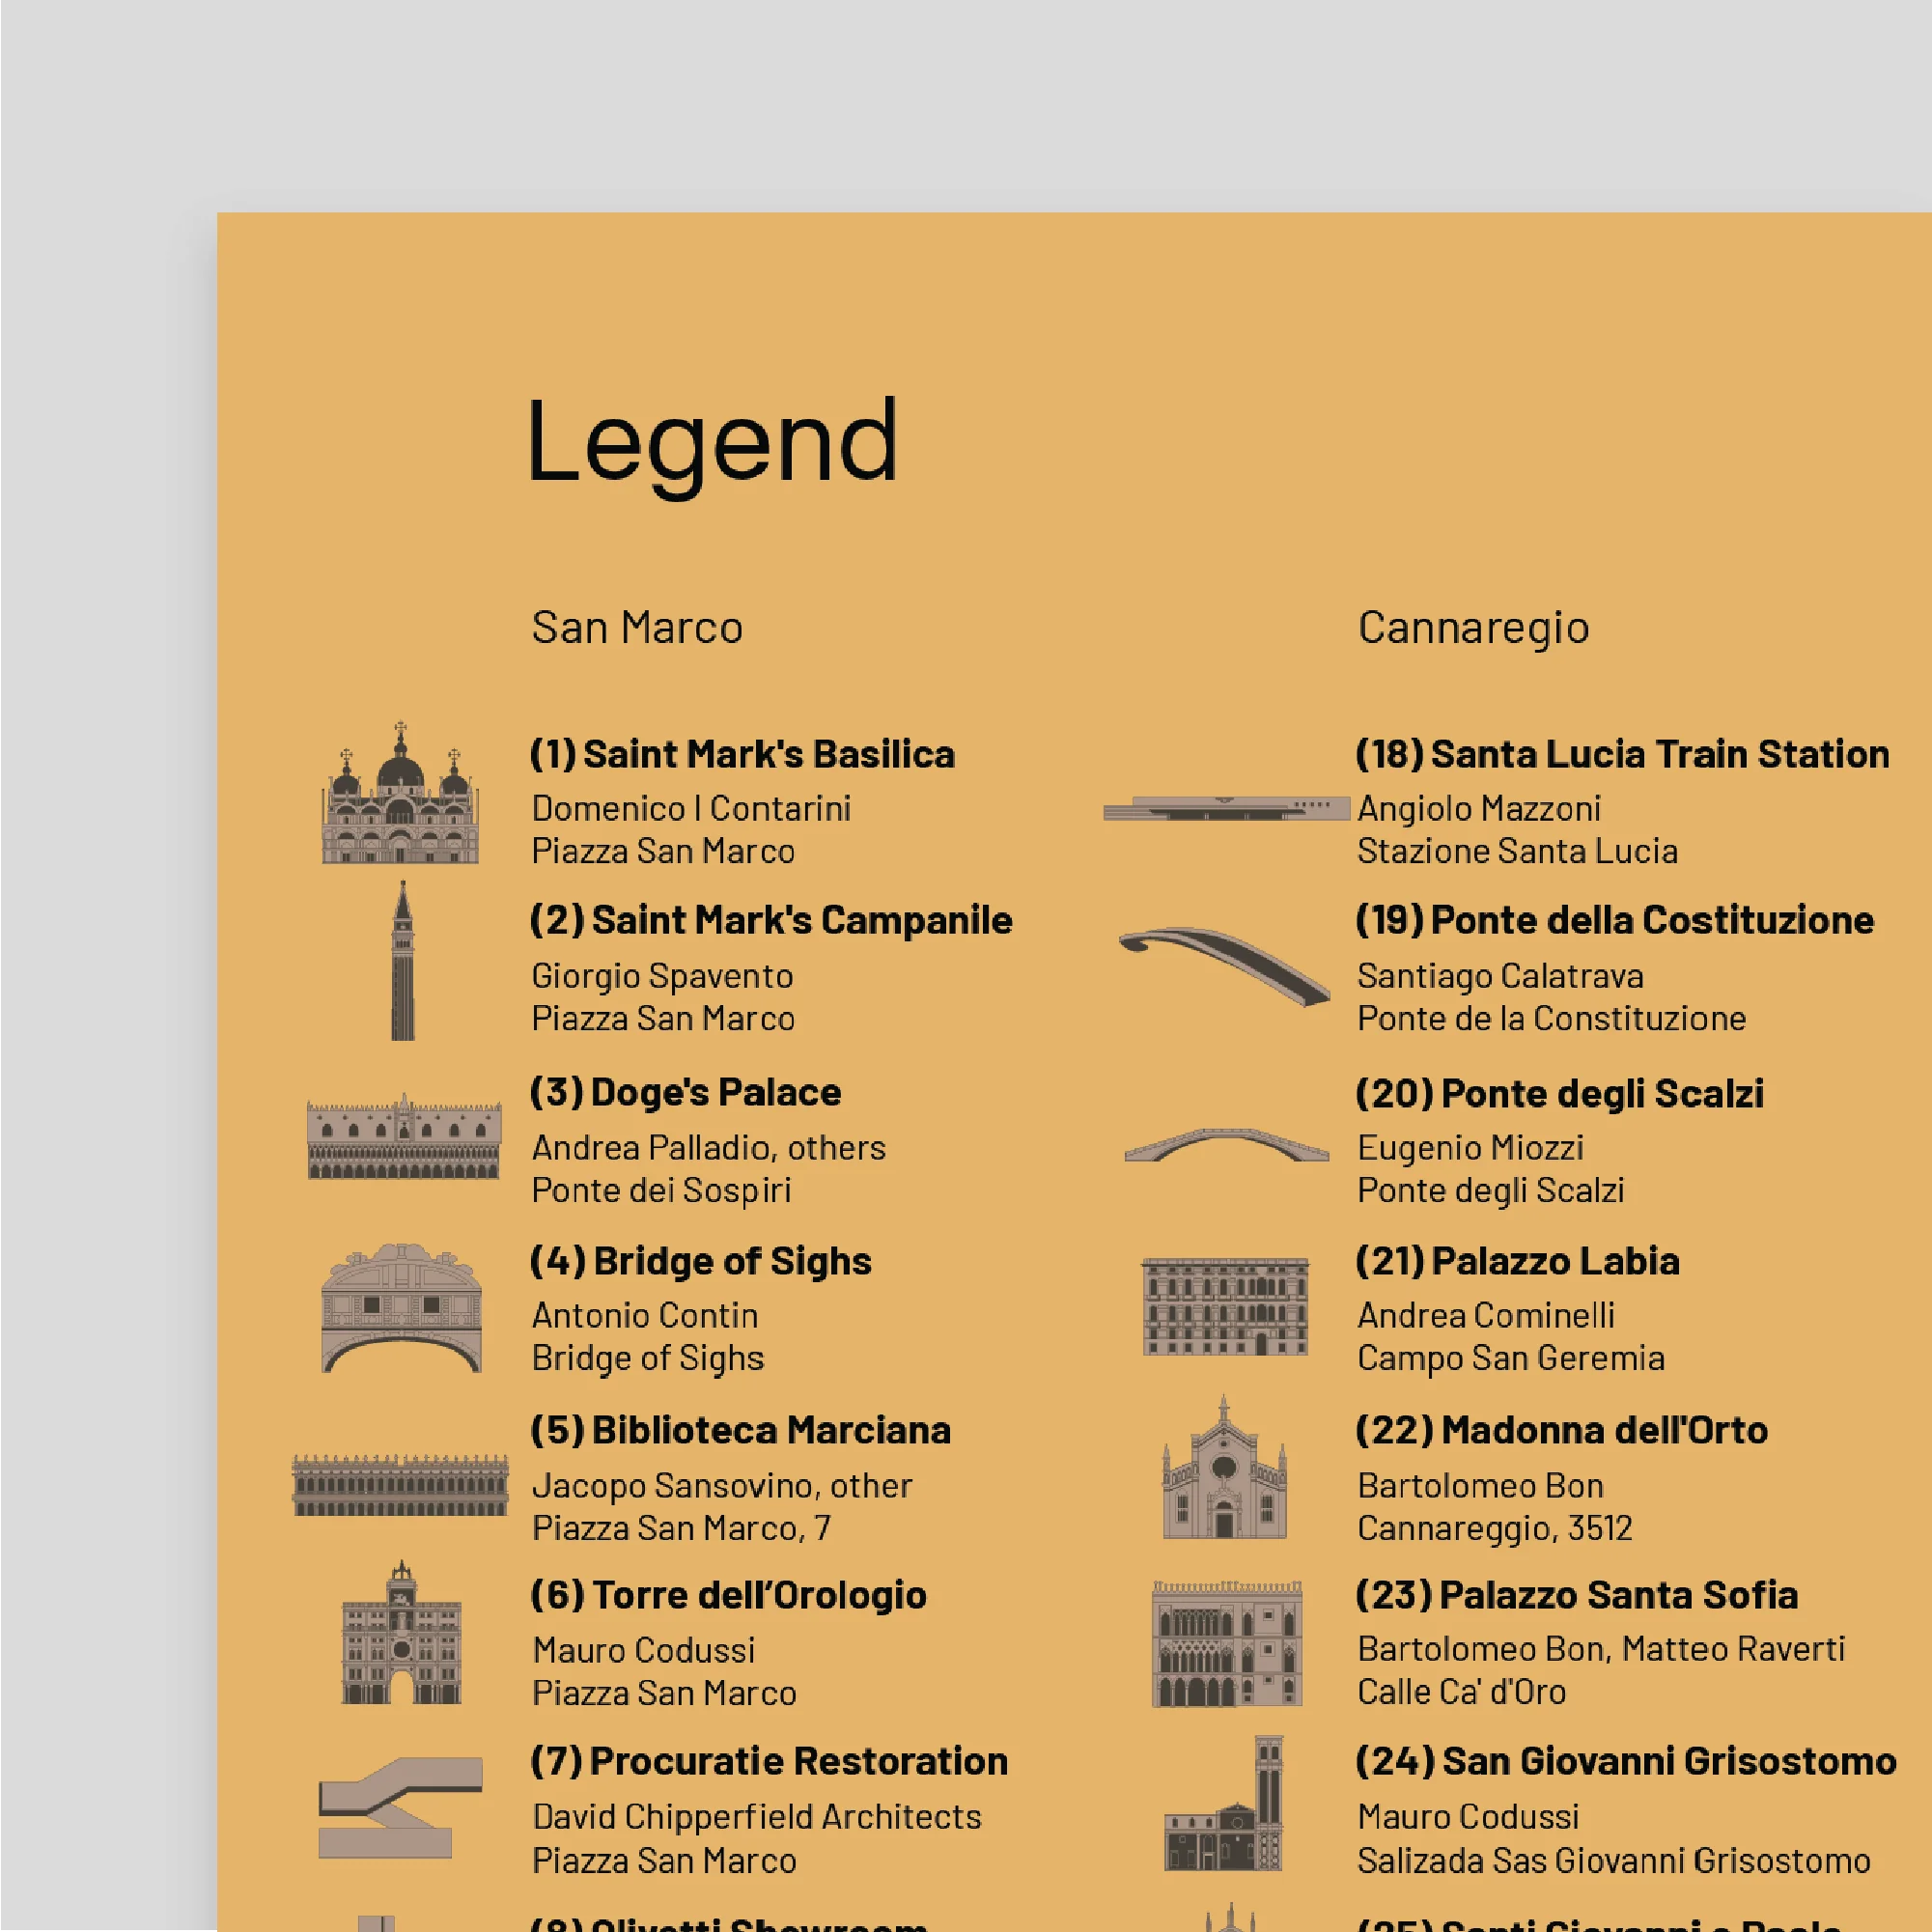Select the Palazzo Labia facade icon
This screenshot has width=1932, height=1932.
click(x=1225, y=1307)
